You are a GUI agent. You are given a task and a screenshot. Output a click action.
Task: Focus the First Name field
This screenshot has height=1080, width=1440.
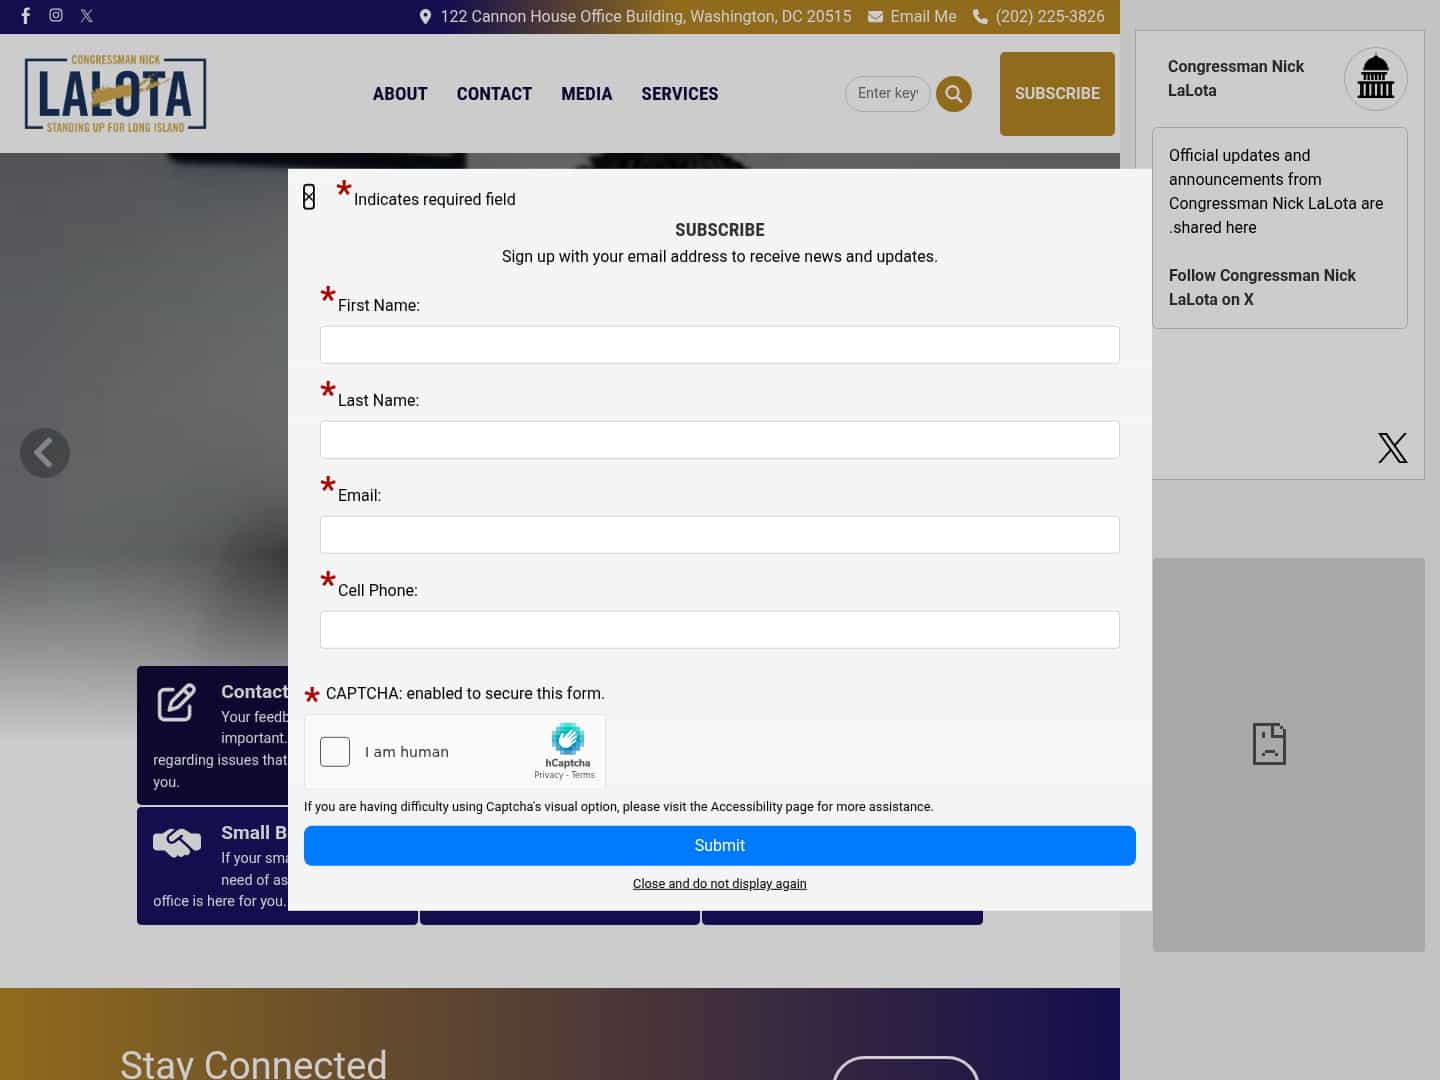point(720,345)
